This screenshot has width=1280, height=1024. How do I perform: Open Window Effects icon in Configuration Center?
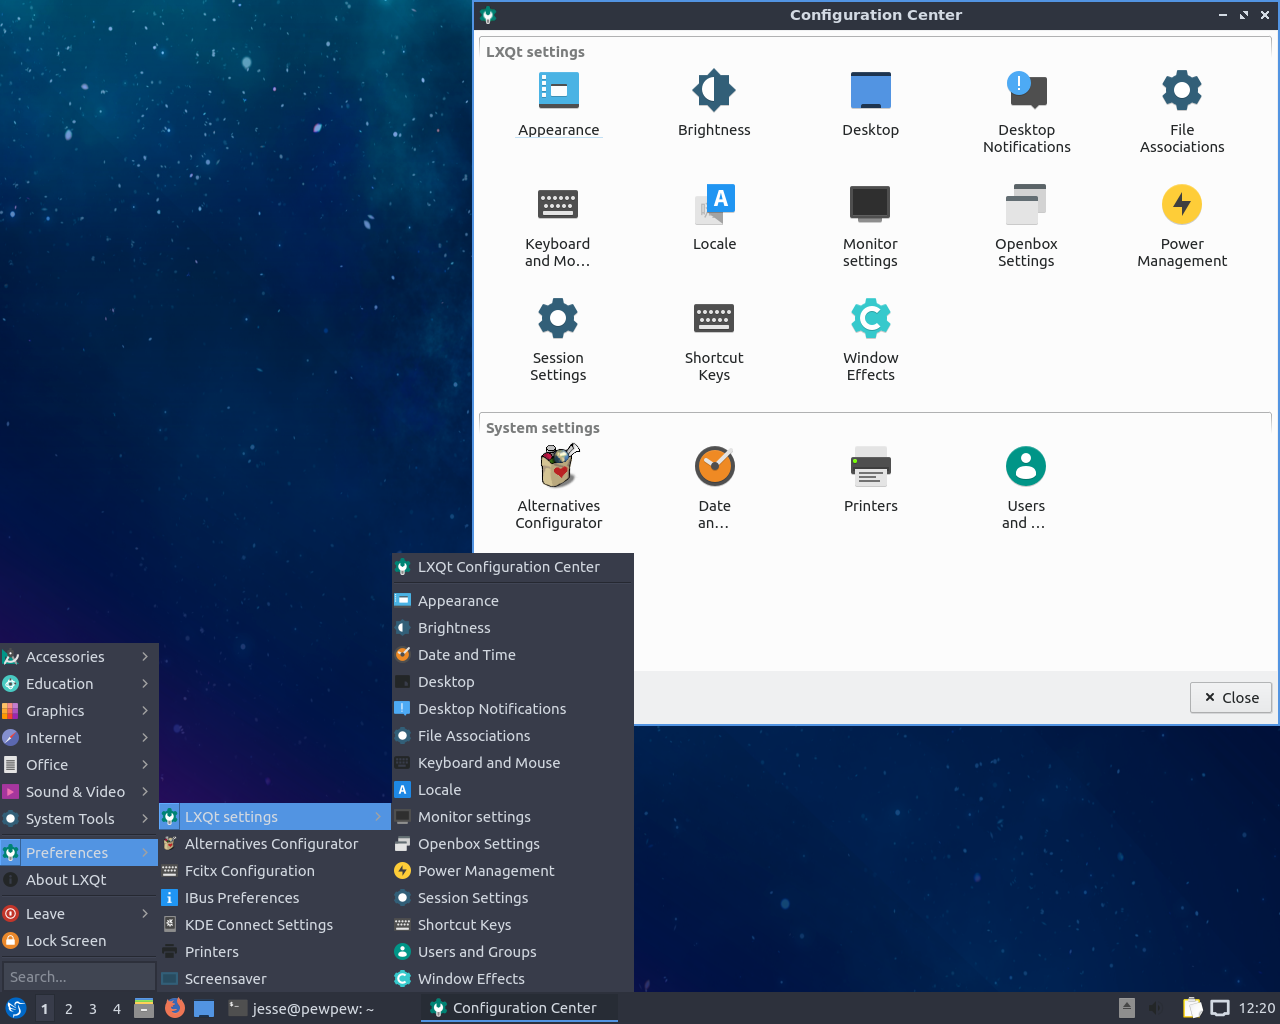870,318
